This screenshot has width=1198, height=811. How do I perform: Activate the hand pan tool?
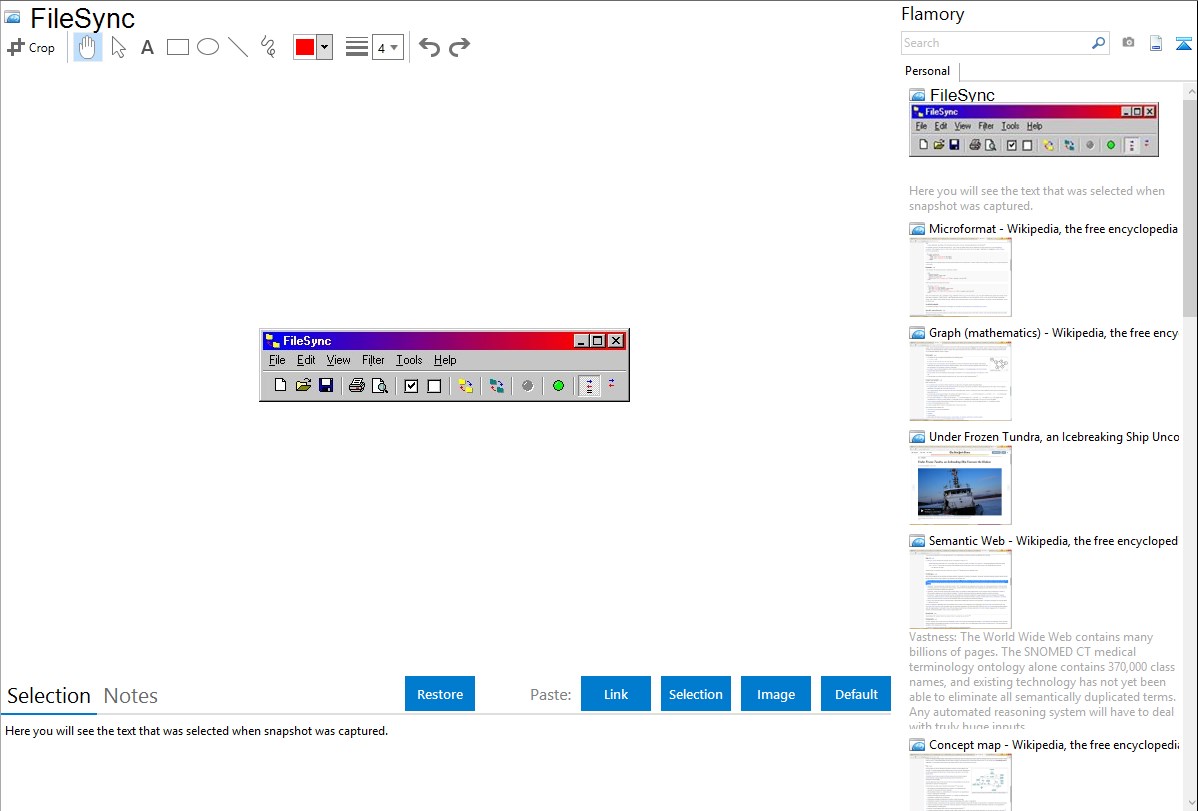point(88,47)
